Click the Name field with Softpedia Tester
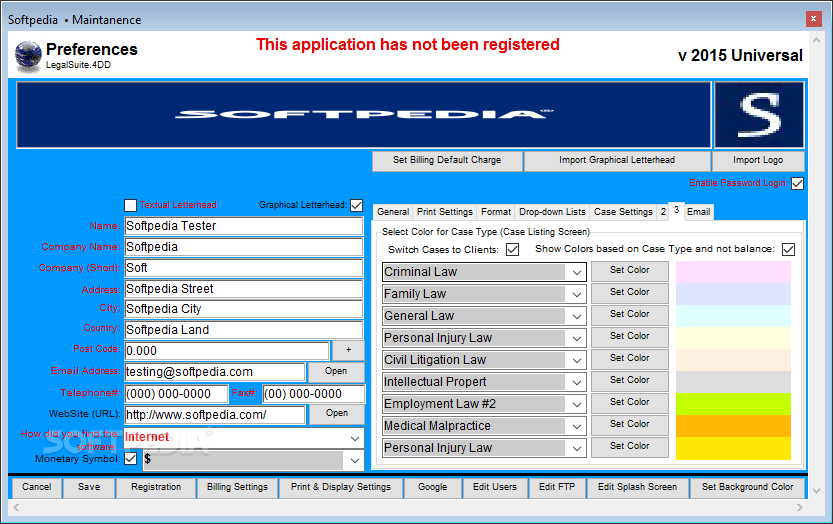This screenshot has height=524, width=833. [243, 226]
